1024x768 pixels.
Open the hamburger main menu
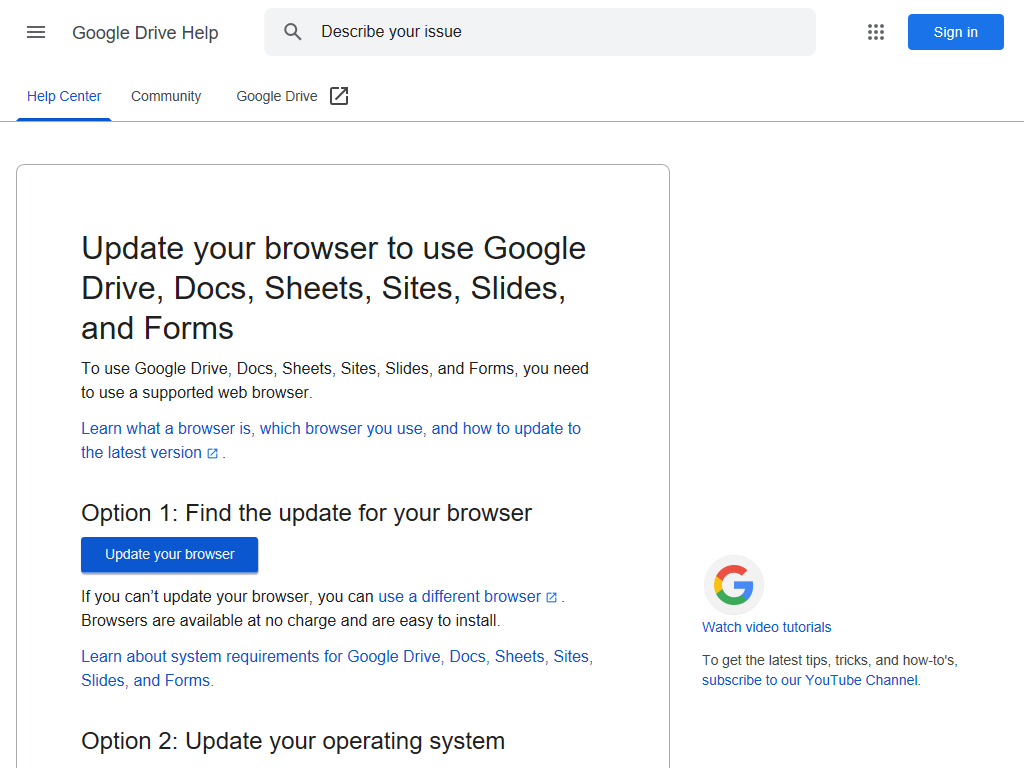[36, 32]
